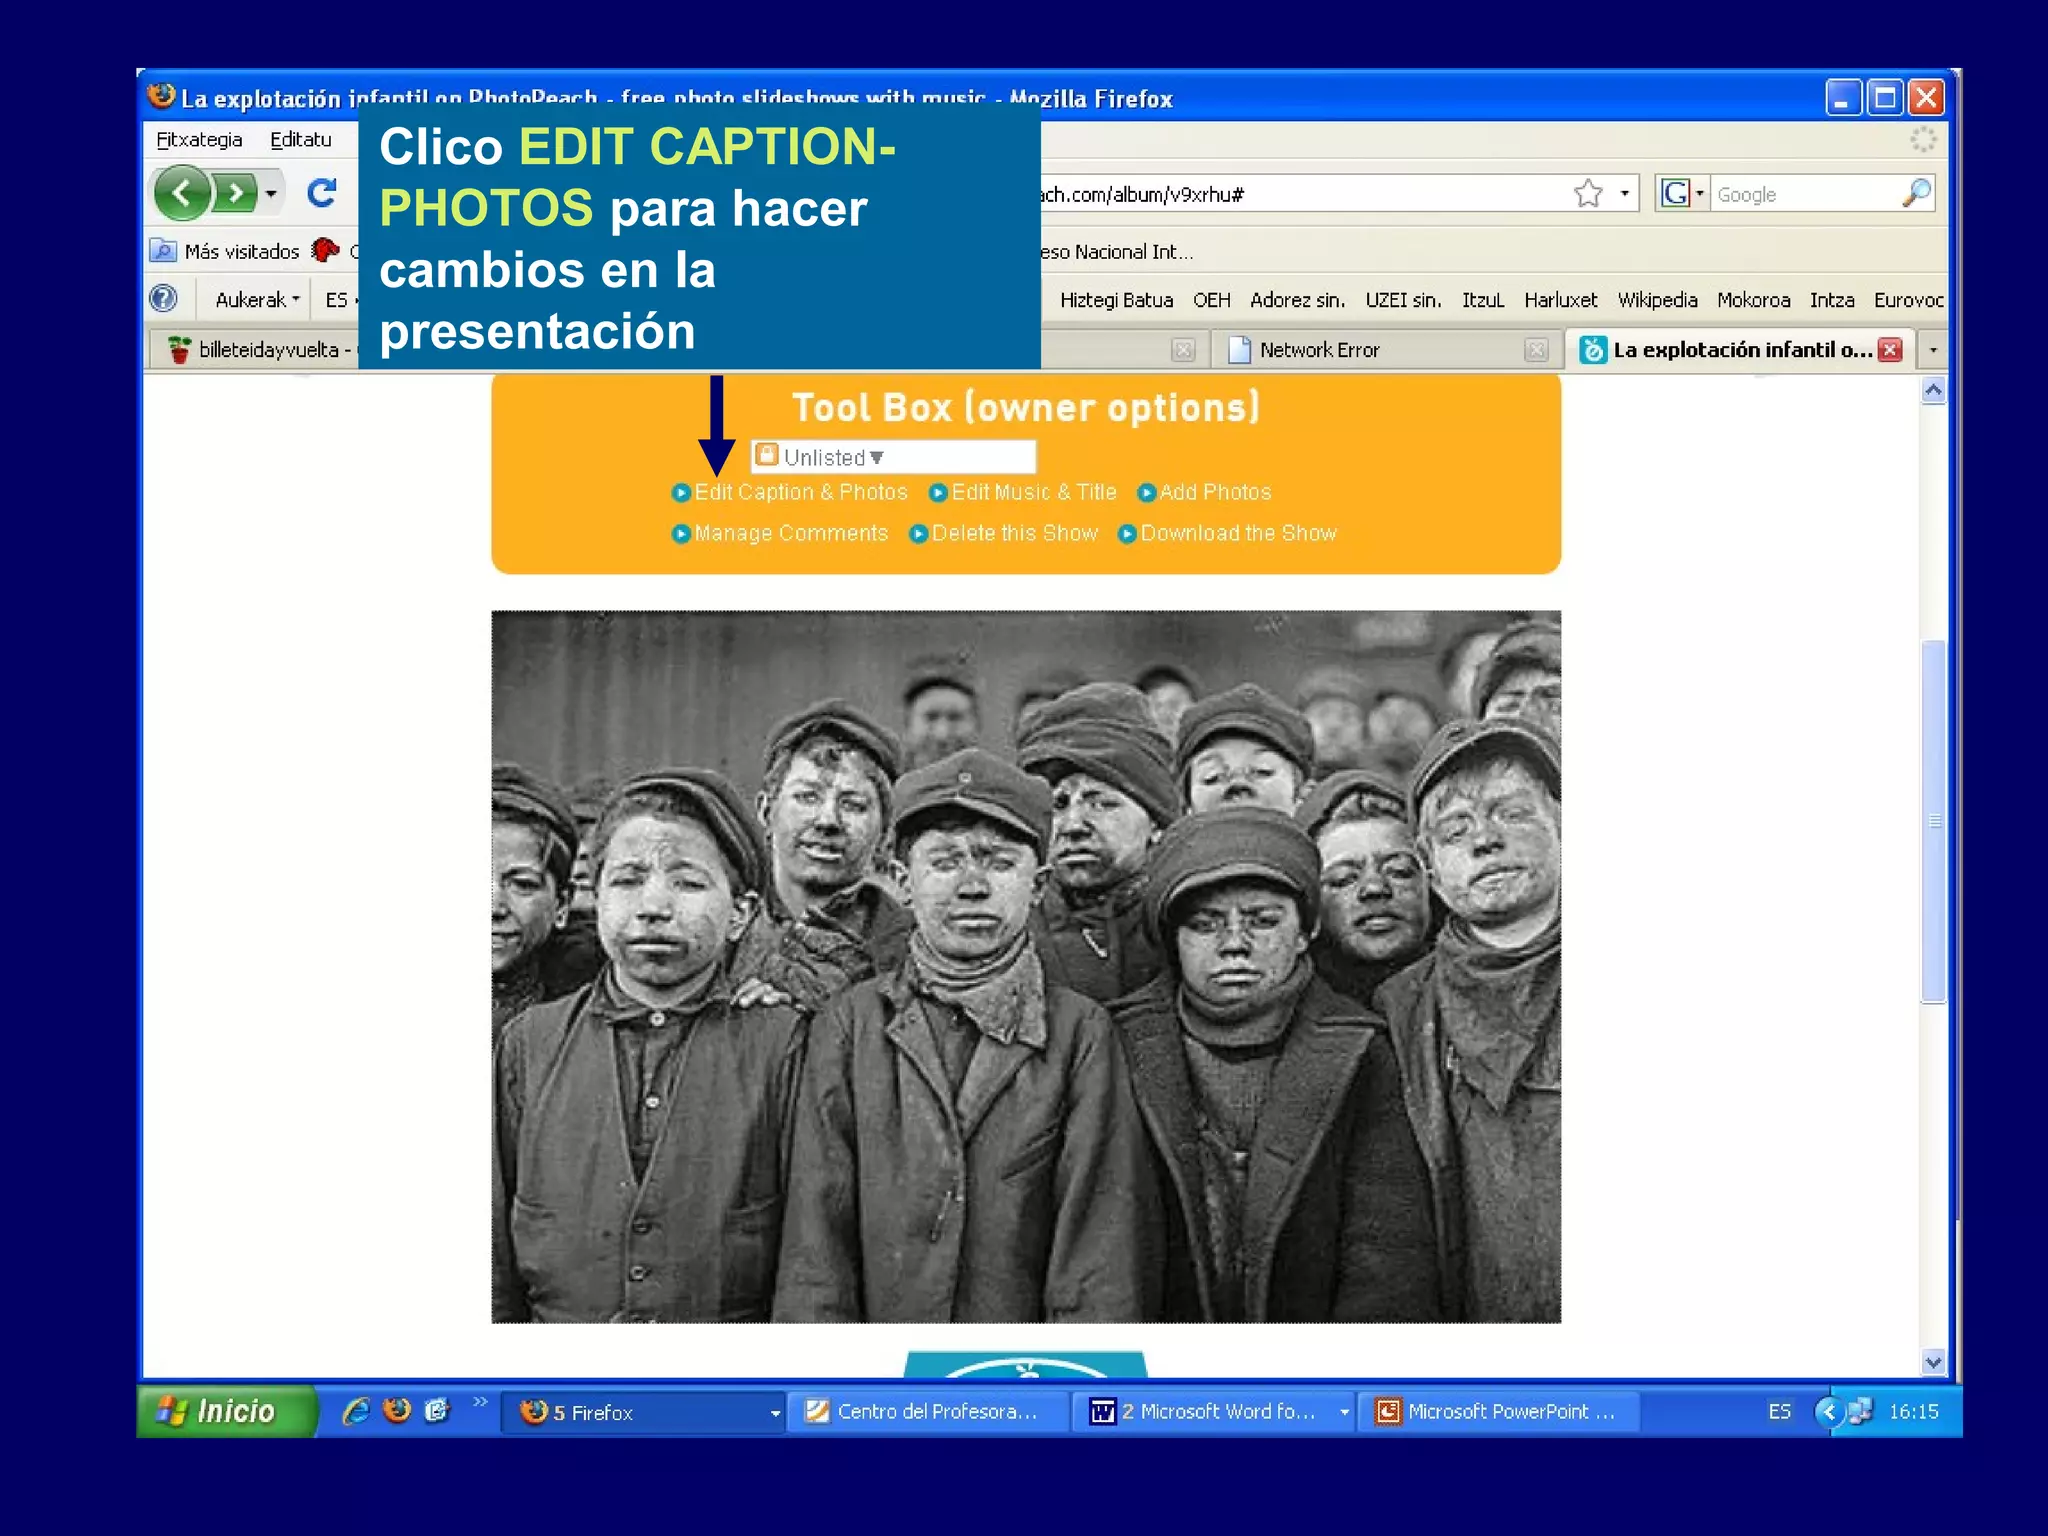Click the ES language indicator in tray
The height and width of the screenshot is (1536, 2048).
point(1779,1412)
